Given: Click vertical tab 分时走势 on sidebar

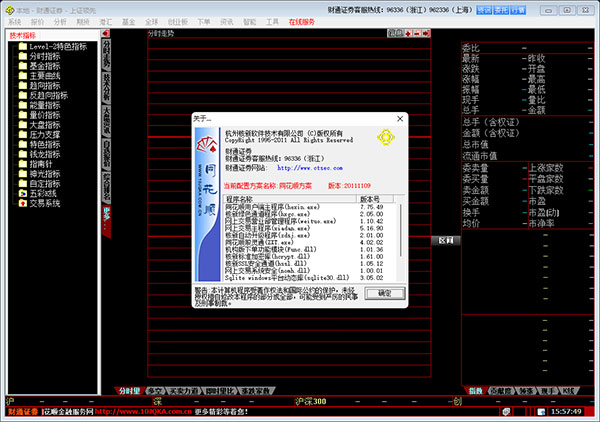Looking at the screenshot, I should click(x=106, y=54).
